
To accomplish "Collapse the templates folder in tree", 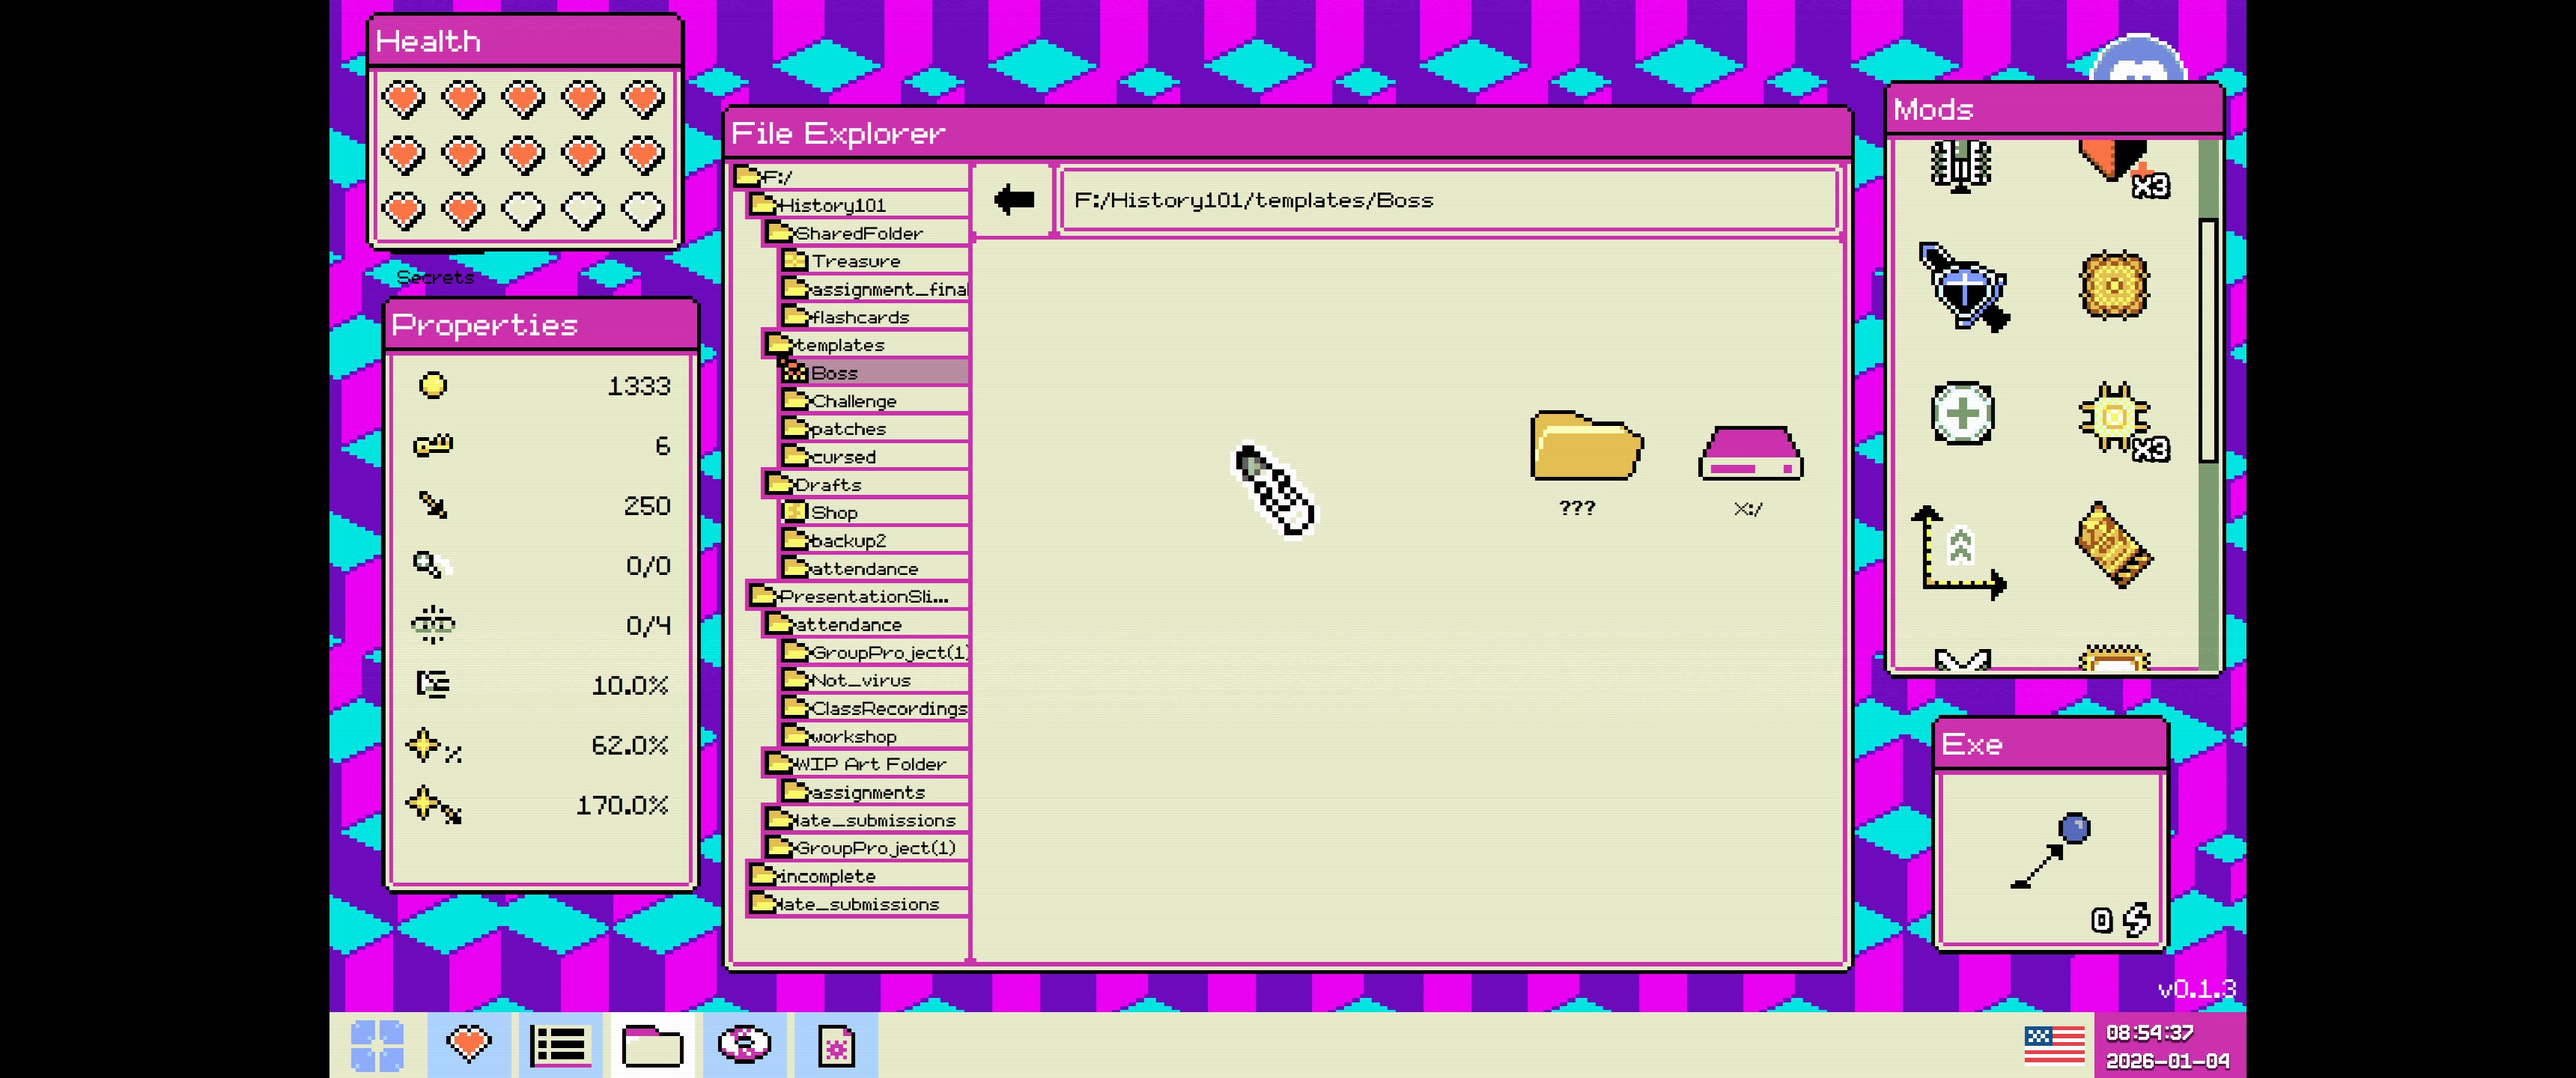I will coord(838,345).
